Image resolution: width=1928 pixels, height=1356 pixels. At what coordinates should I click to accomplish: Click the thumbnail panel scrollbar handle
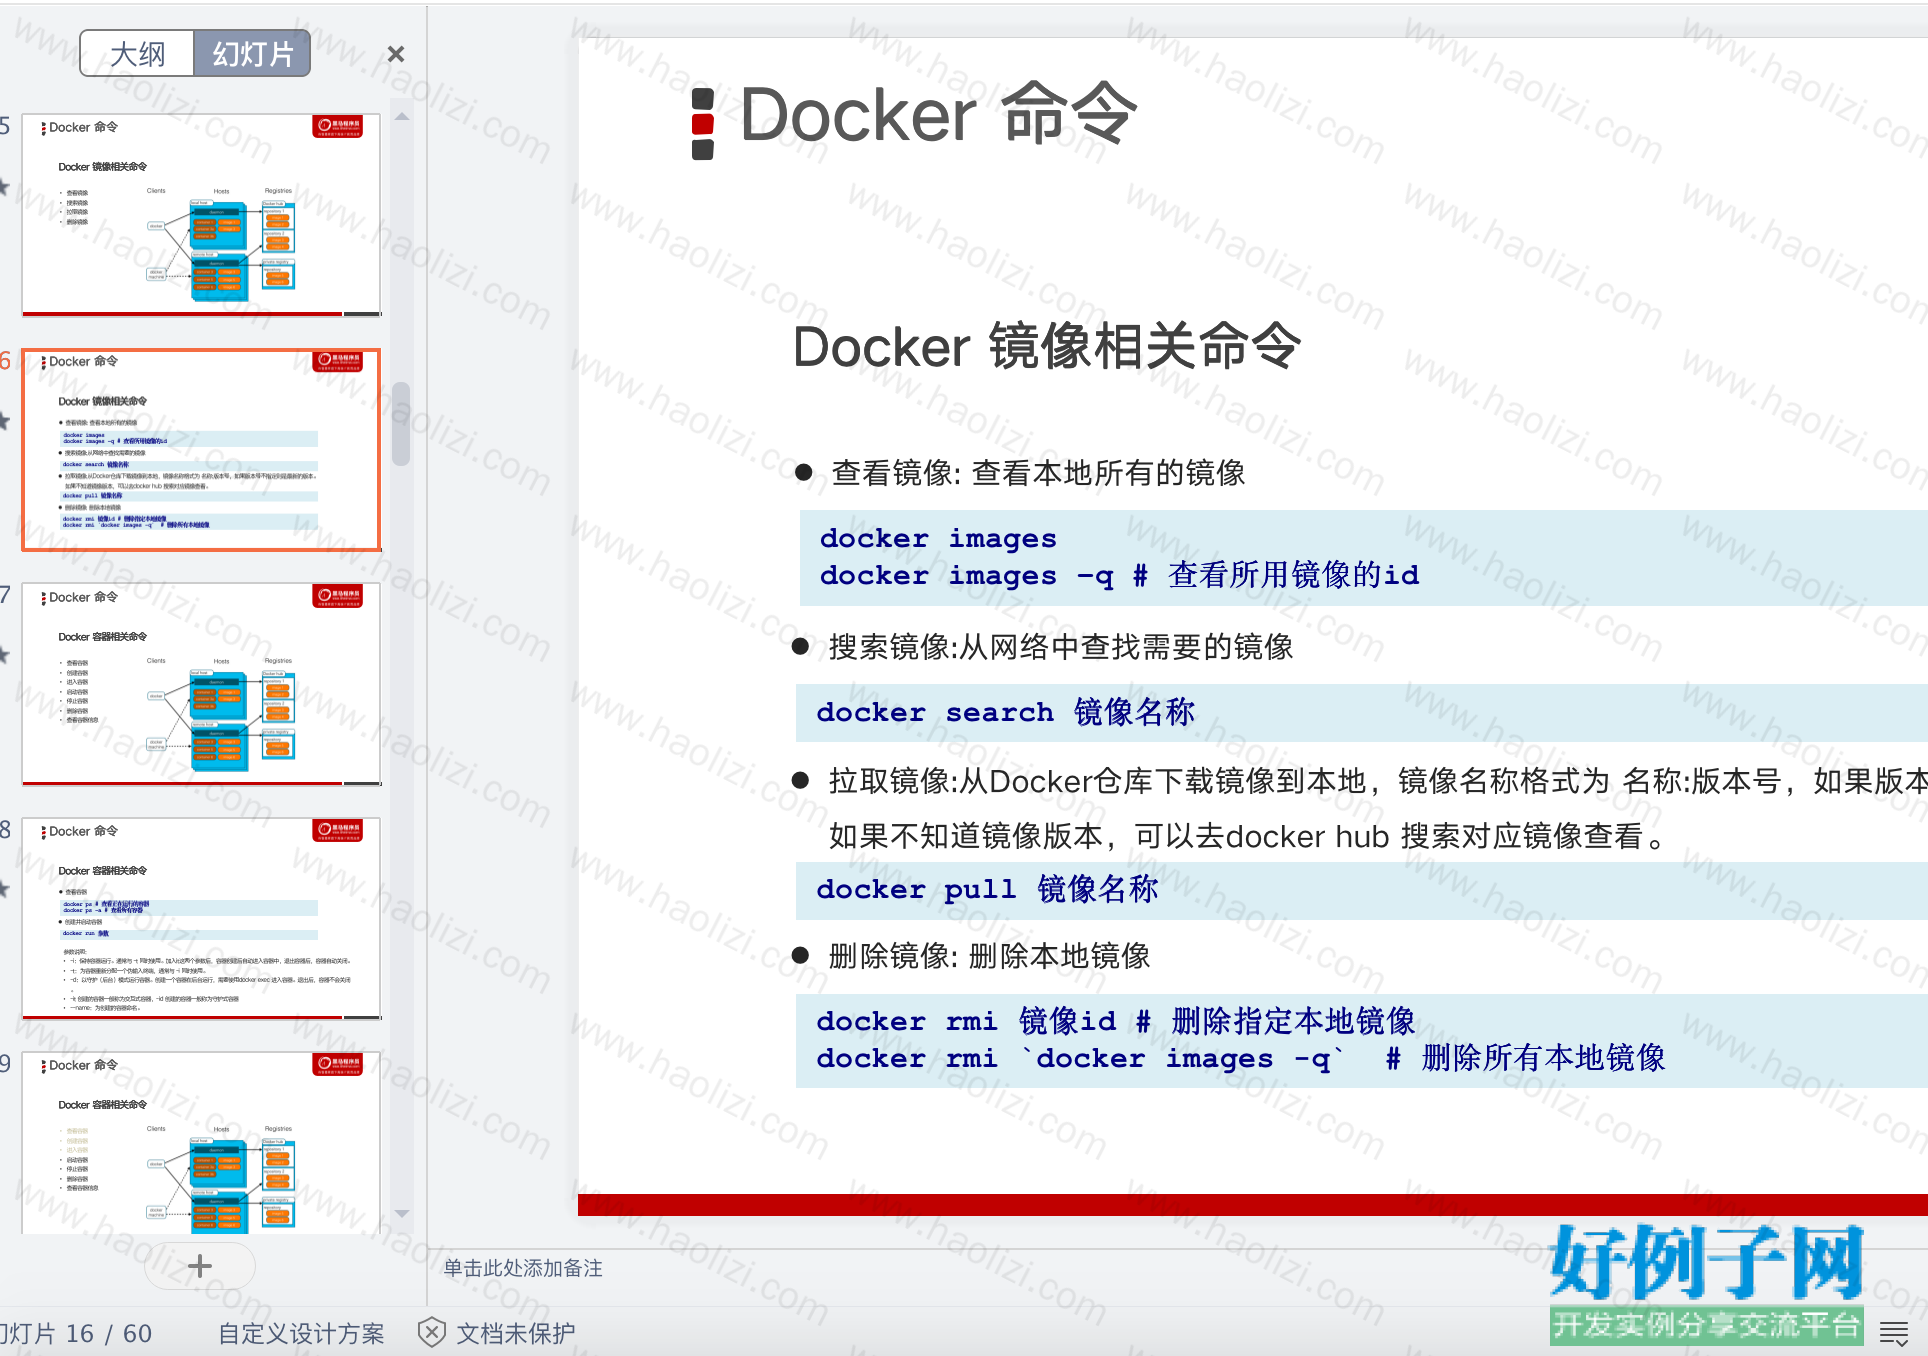[402, 424]
